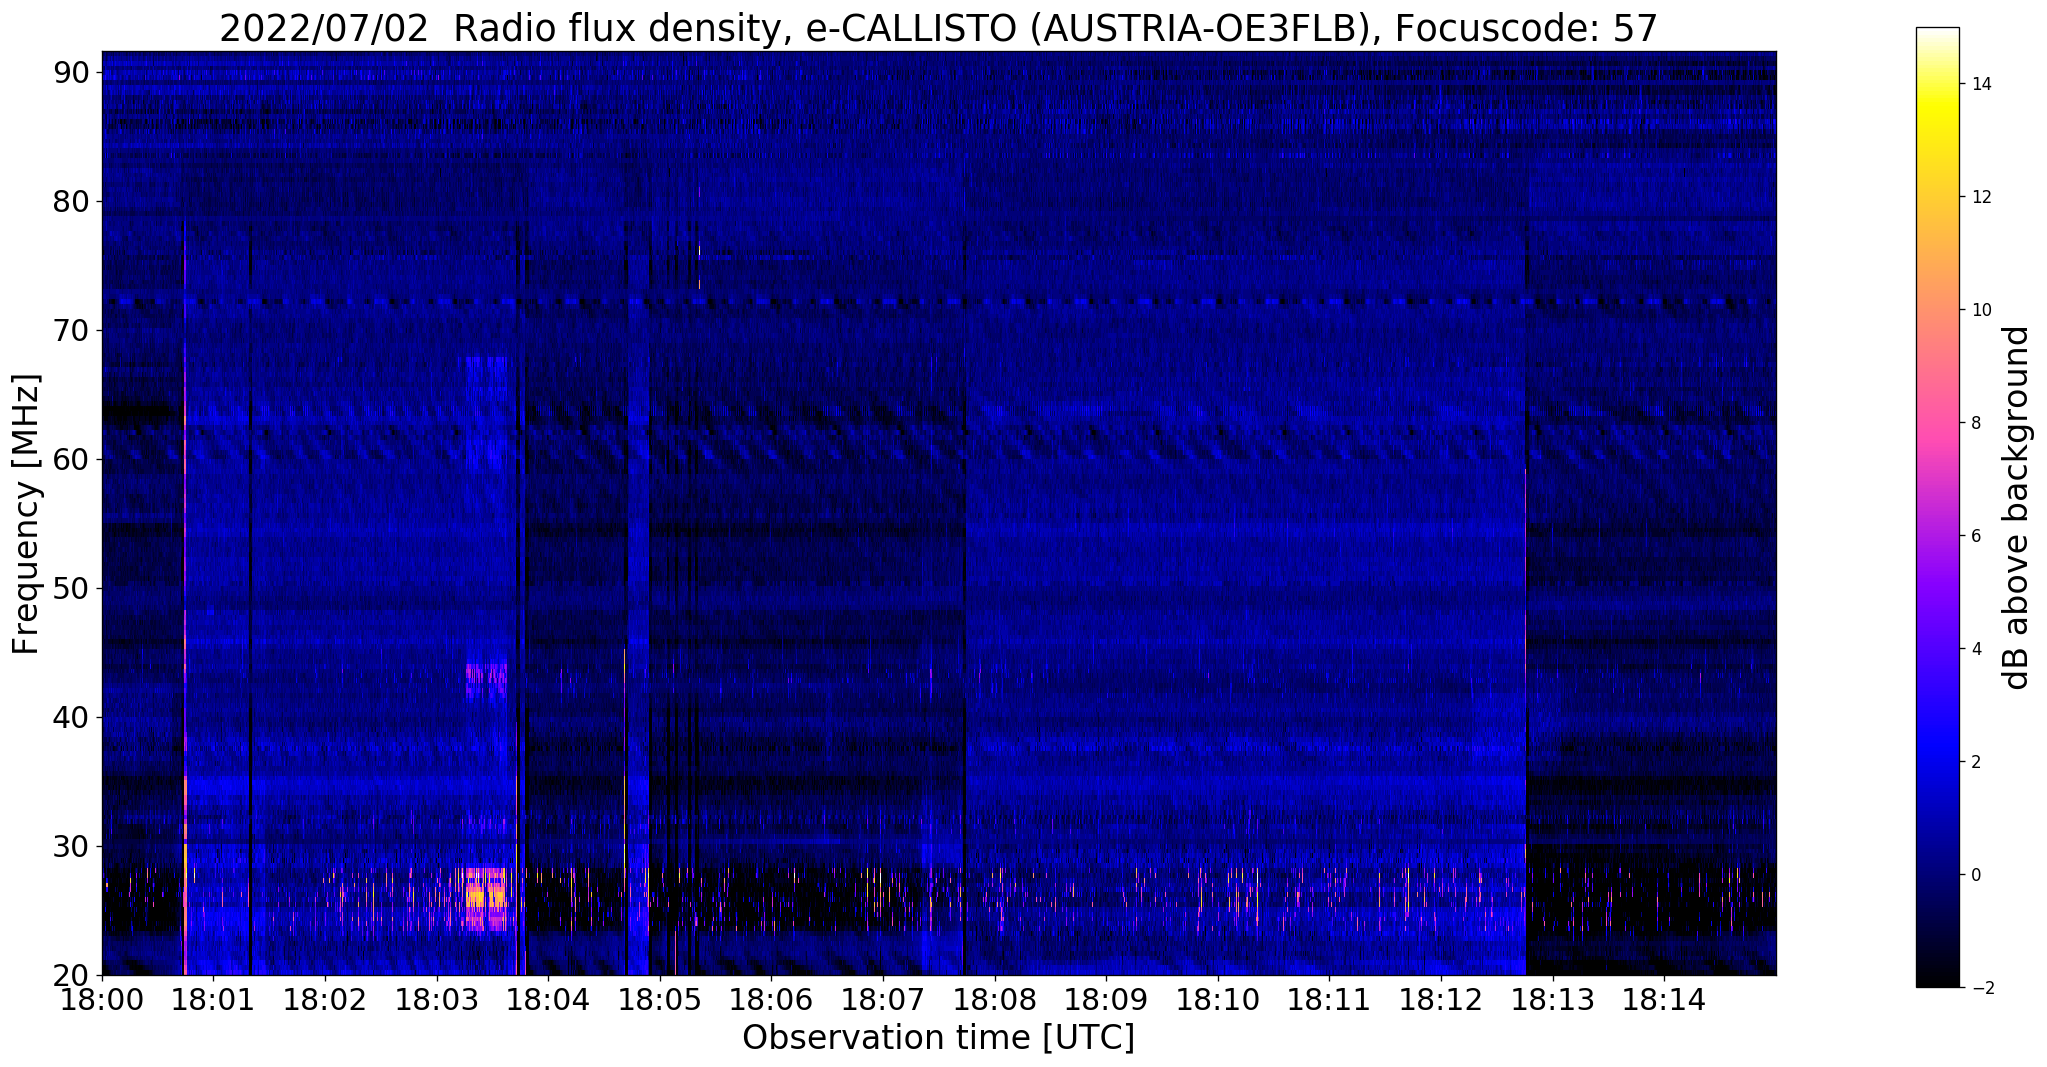Image resolution: width=2047 pixels, height=1067 pixels.
Task: Click the 40 MHz frequency tick label
Action: (71, 717)
